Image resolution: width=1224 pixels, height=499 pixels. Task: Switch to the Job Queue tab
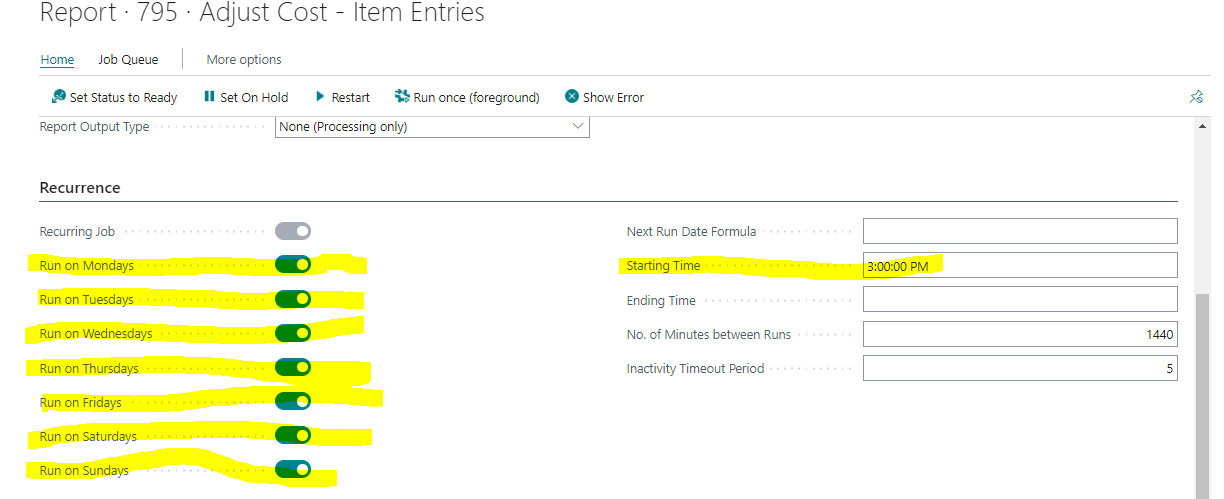(128, 60)
